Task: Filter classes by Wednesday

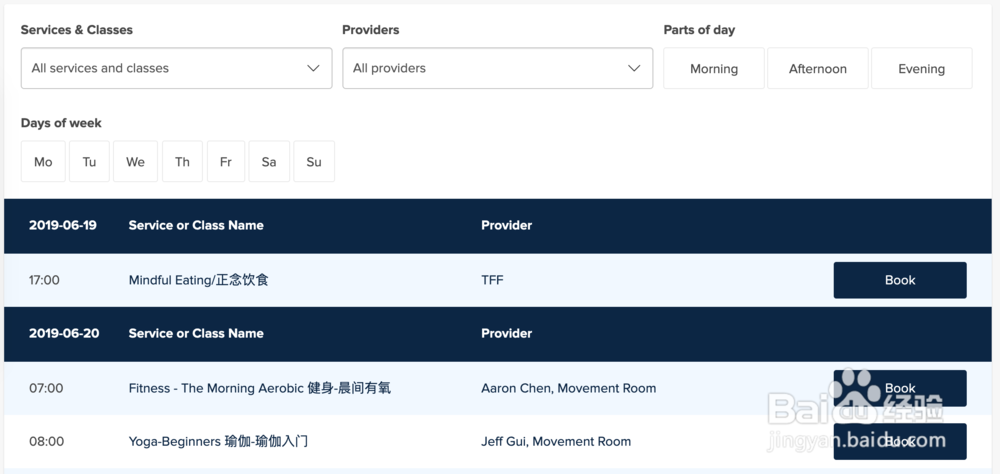Action: tap(135, 162)
